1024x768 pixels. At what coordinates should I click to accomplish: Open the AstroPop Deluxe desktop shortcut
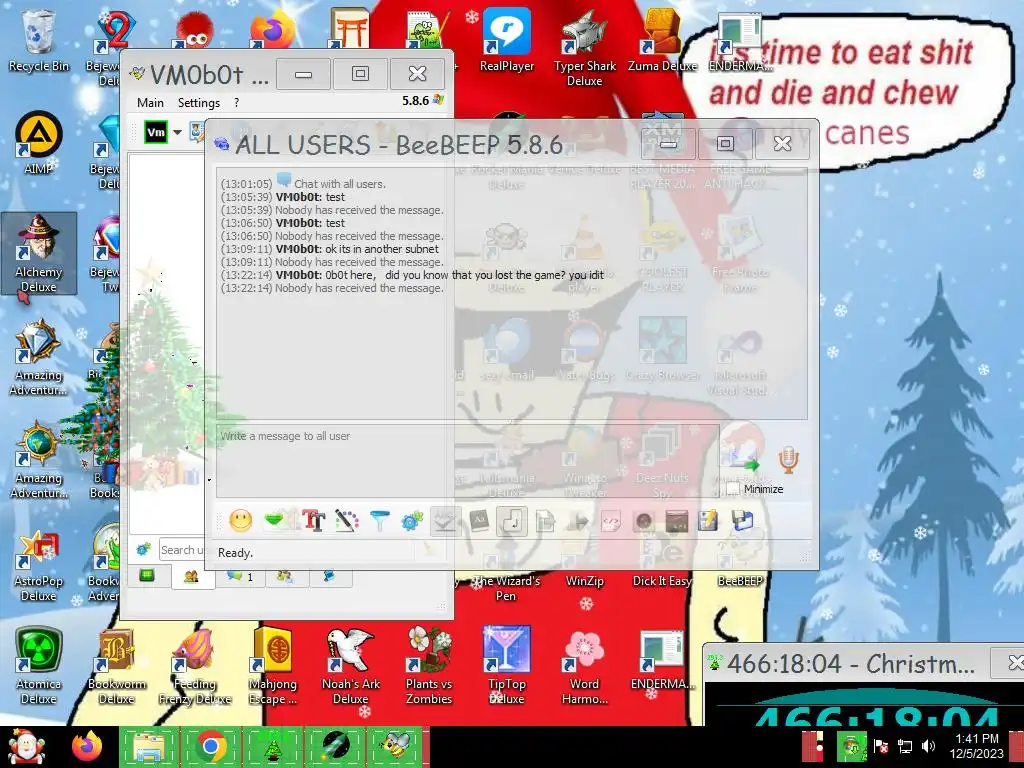click(x=39, y=566)
